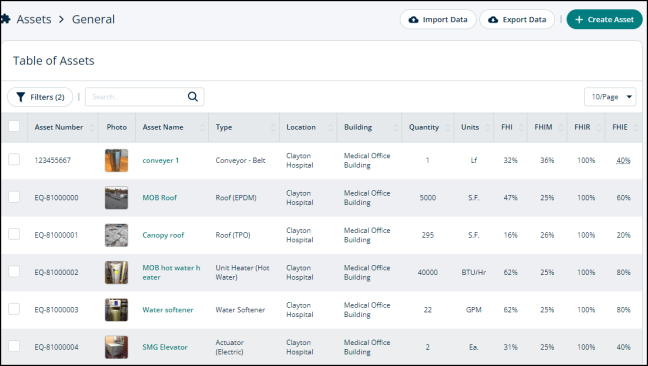Image resolution: width=648 pixels, height=366 pixels.
Task: Open the MOB Roof asset link
Action: [x=160, y=197]
